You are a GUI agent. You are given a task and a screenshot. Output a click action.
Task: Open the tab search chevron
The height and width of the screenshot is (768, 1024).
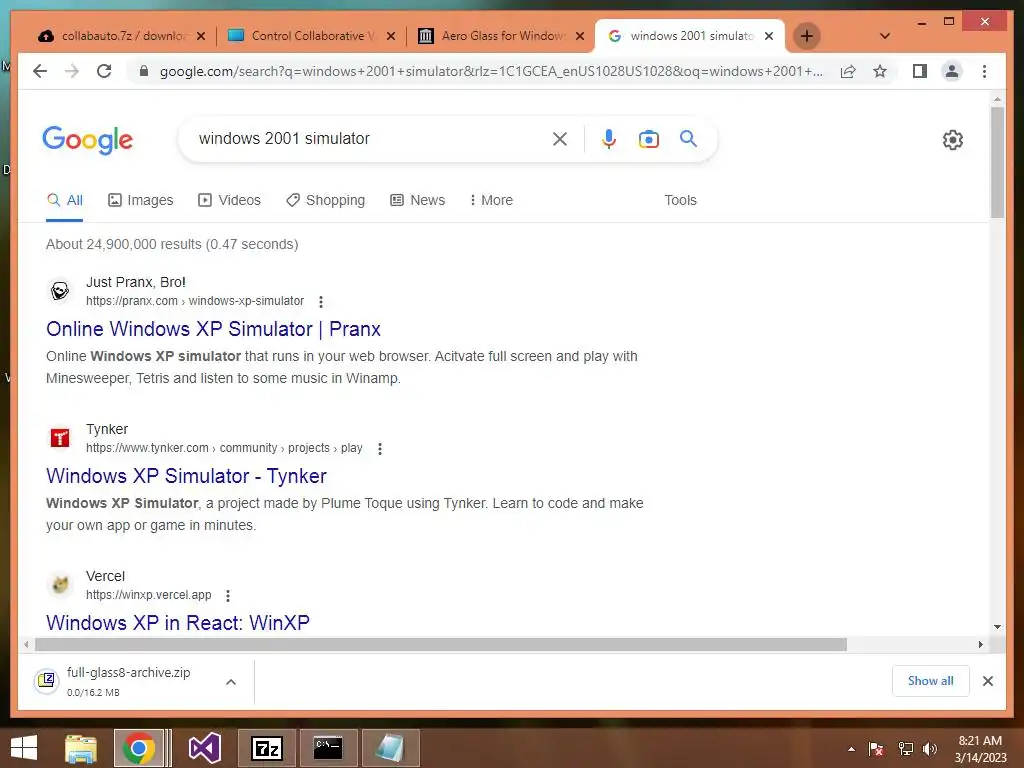coord(884,36)
